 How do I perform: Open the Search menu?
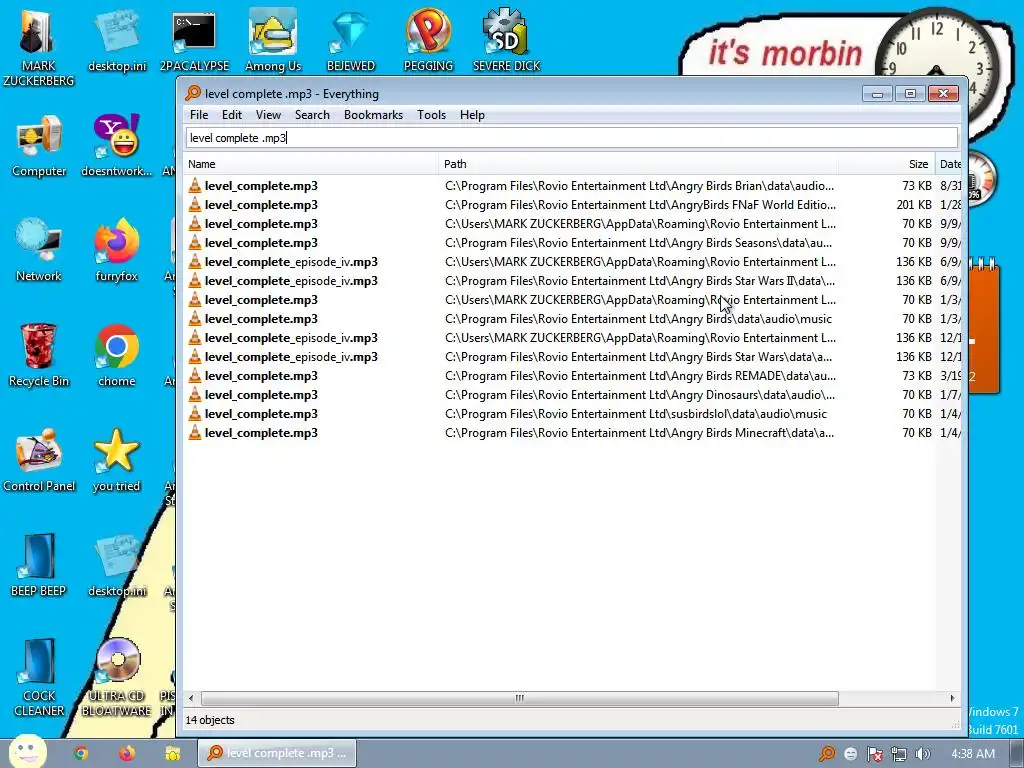tap(312, 115)
